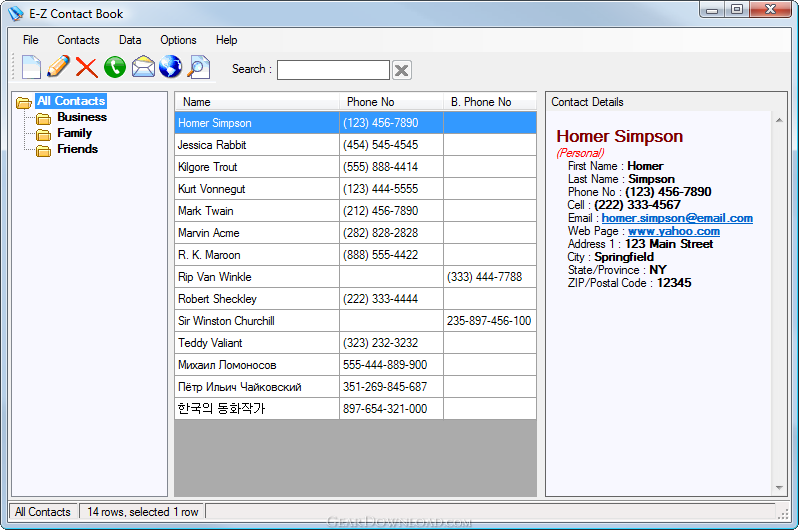Viewport: 799px width, 530px height.
Task: Select the Kilgore Trout row
Action: 355,167
